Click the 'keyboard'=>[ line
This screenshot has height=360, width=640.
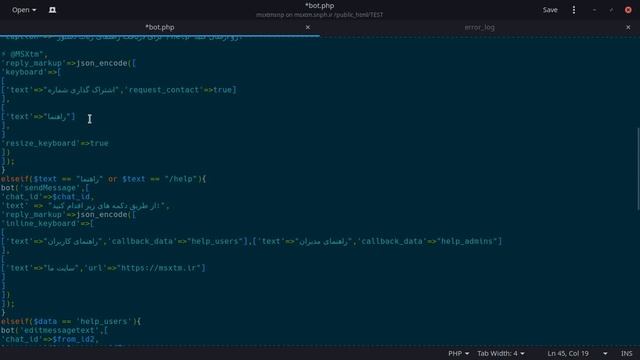31,72
